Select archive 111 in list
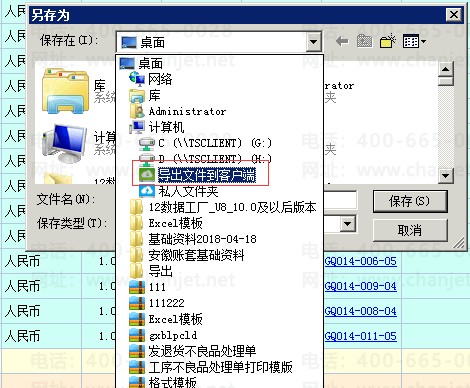The image size is (470, 388). pyautogui.click(x=147, y=287)
